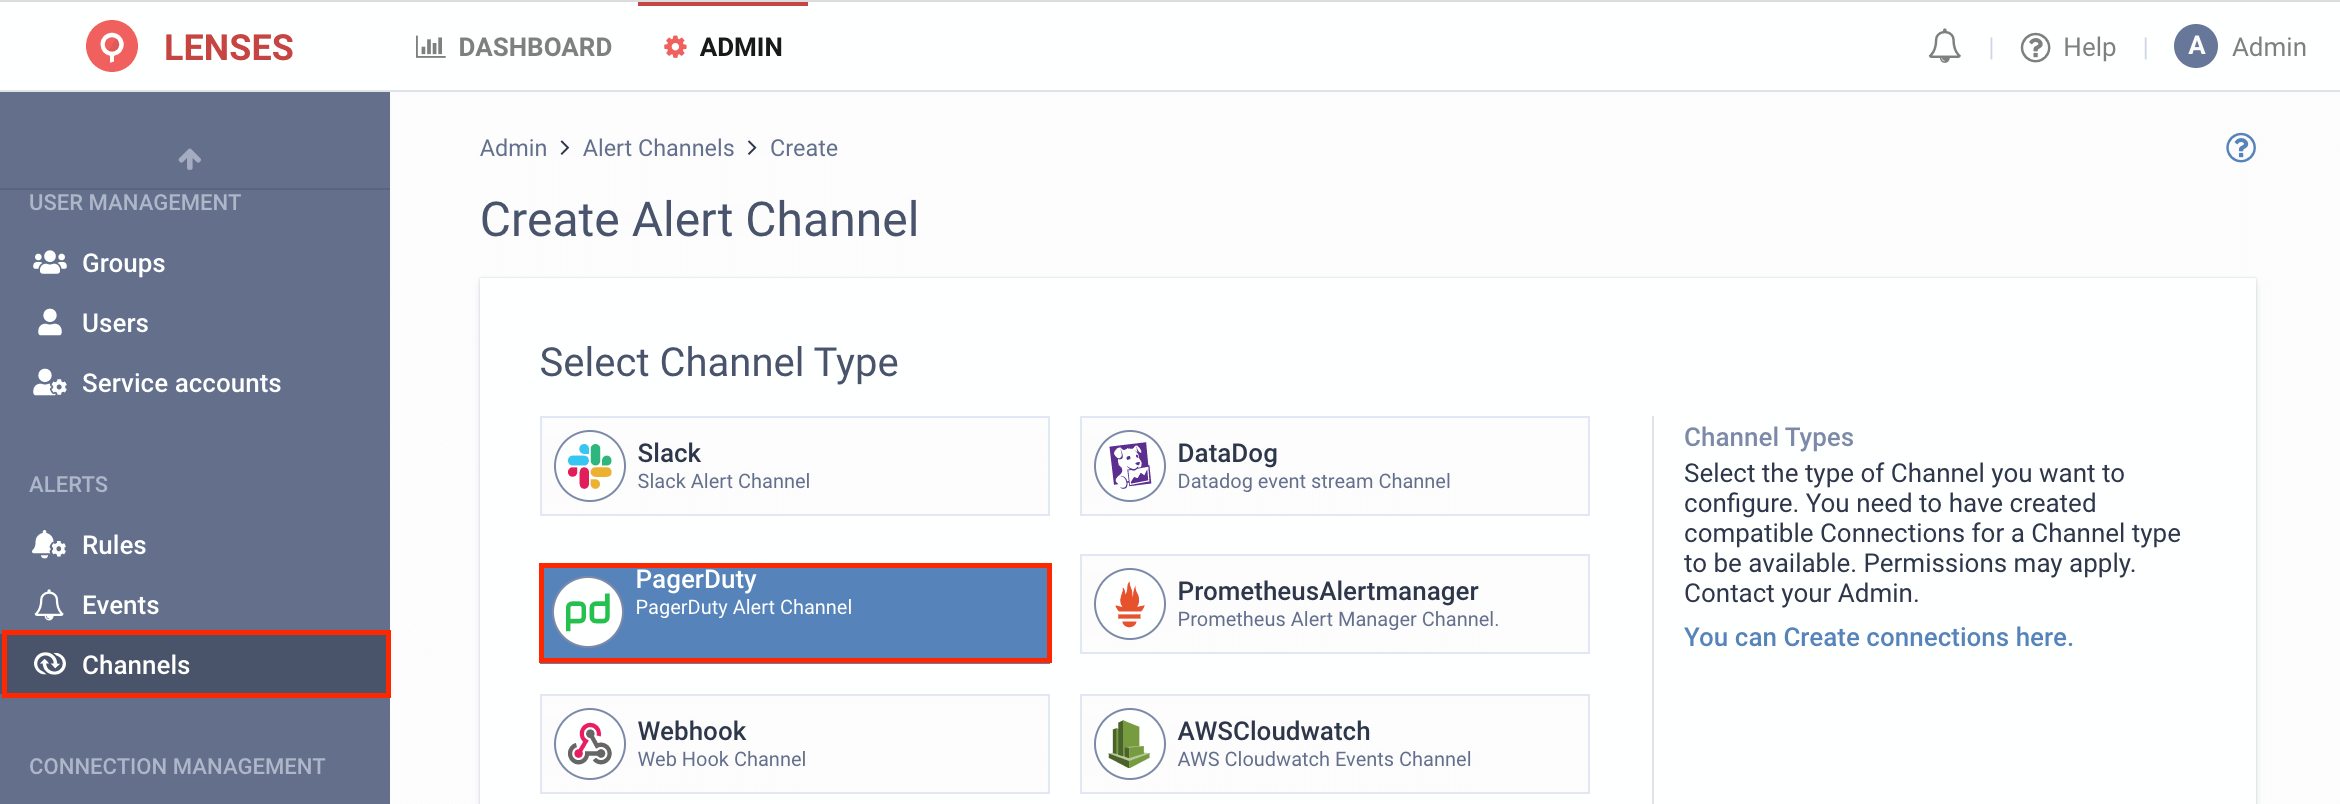This screenshot has width=2340, height=804.
Task: Open Service accounts in sidebar
Action: click(x=195, y=383)
